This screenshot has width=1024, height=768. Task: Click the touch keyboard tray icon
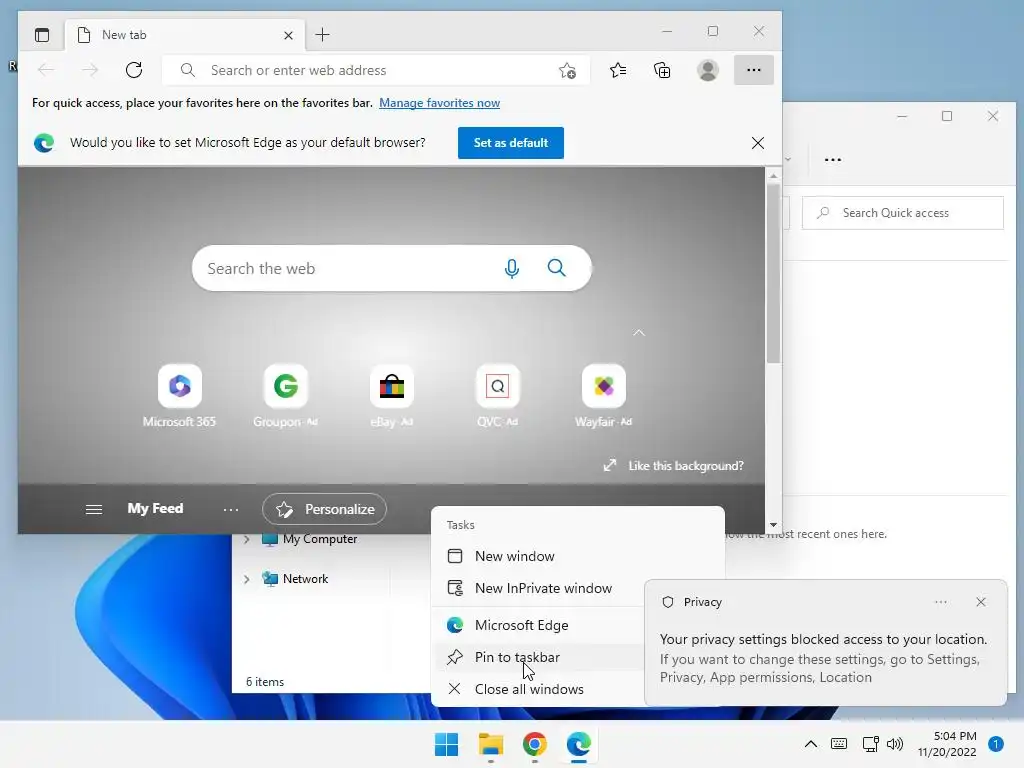pos(839,744)
